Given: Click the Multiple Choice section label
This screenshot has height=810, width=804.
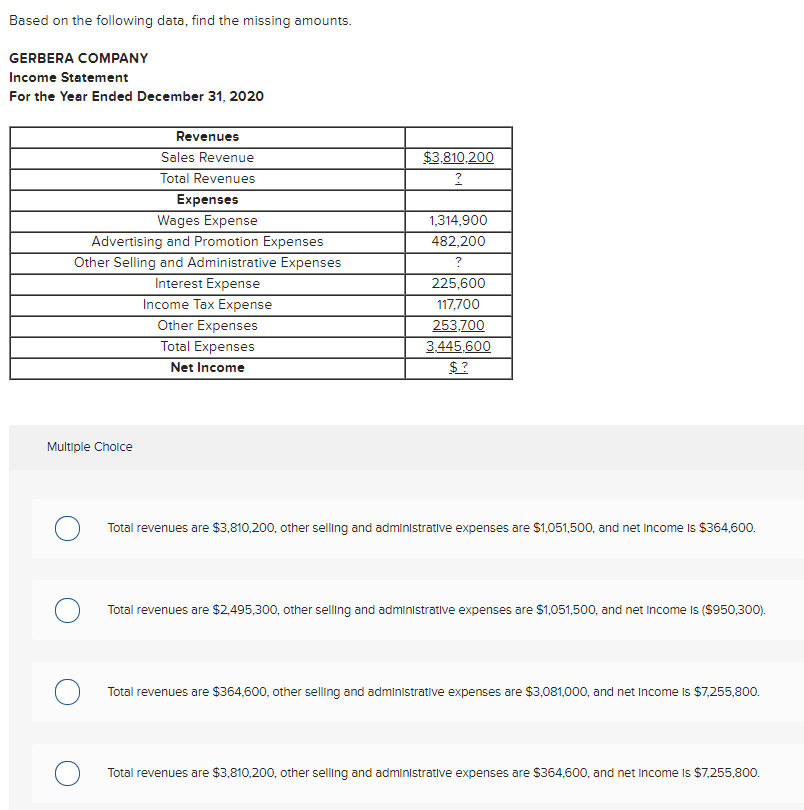Looking at the screenshot, I should point(90,447).
